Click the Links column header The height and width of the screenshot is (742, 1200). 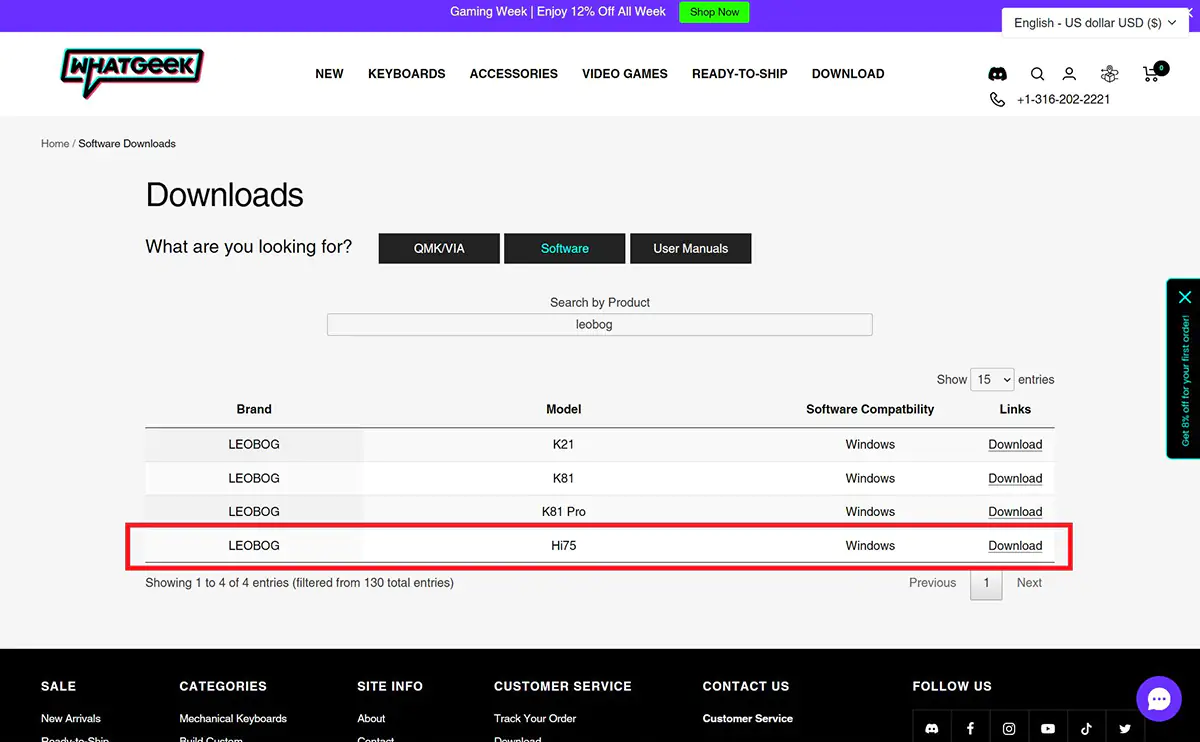click(x=1015, y=409)
